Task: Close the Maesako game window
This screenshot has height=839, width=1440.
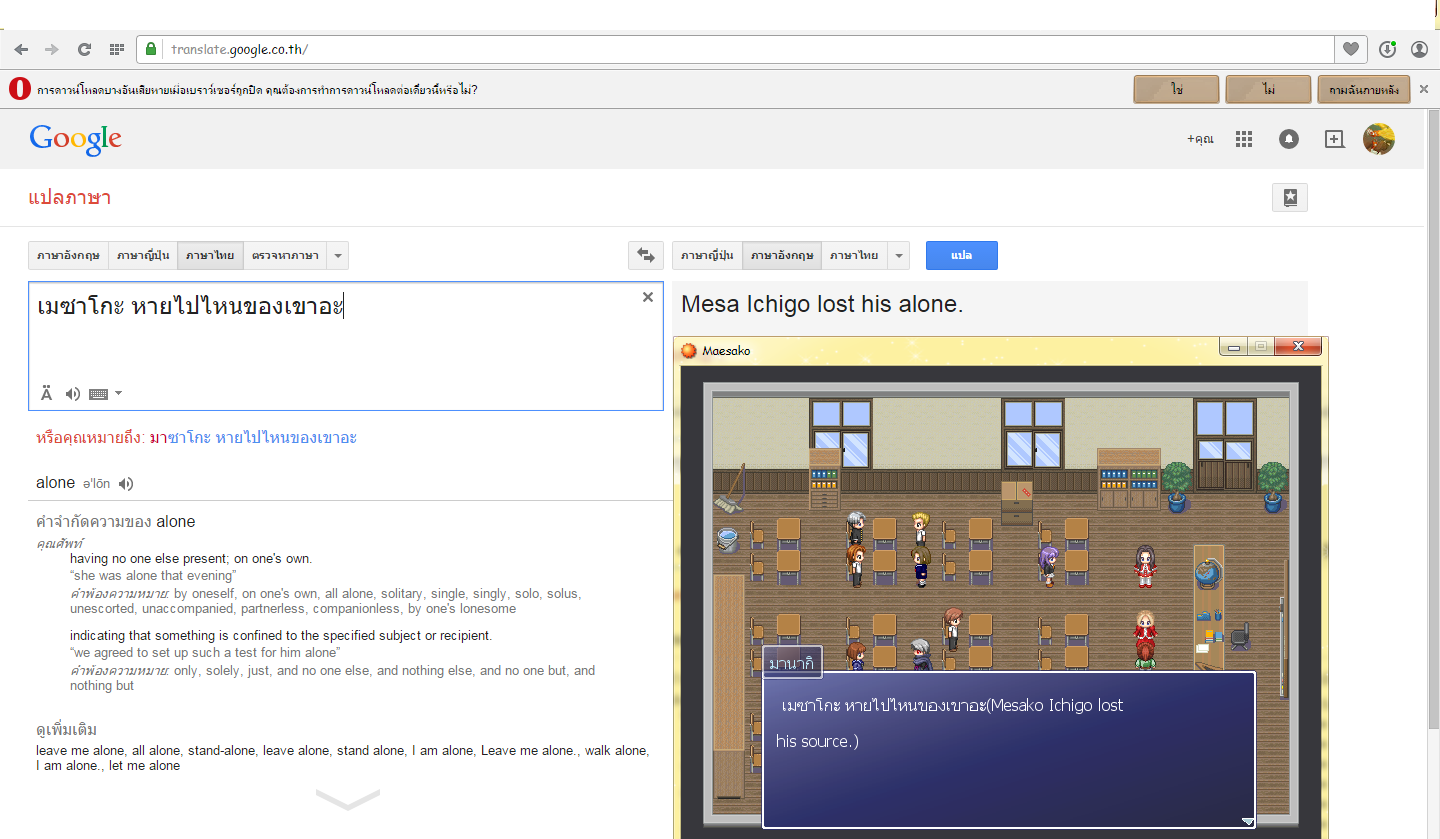Action: tap(1298, 347)
